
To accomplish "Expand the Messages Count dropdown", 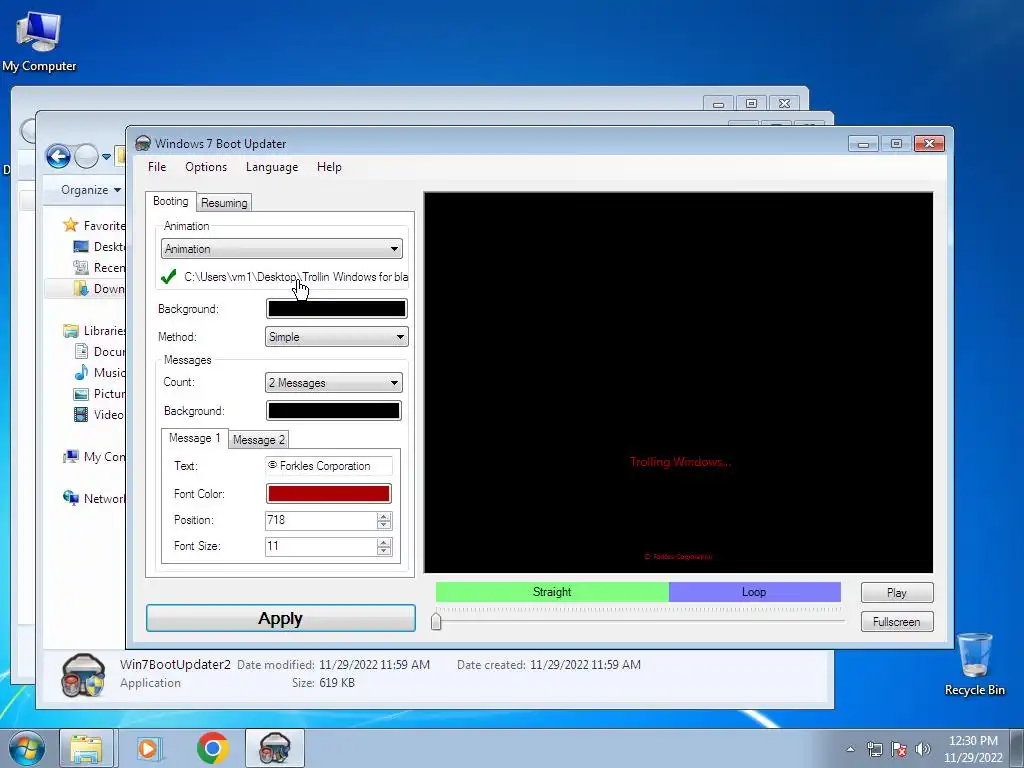I will [334, 383].
